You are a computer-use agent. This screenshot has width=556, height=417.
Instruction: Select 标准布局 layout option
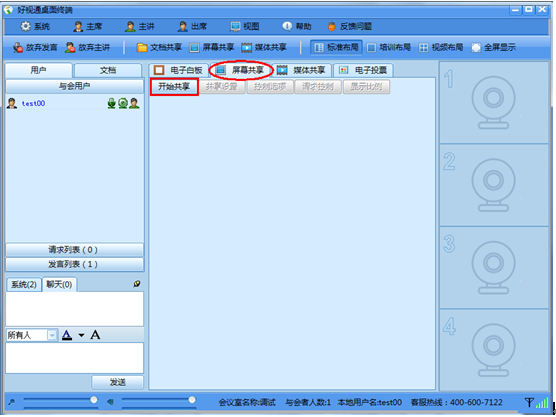point(336,48)
